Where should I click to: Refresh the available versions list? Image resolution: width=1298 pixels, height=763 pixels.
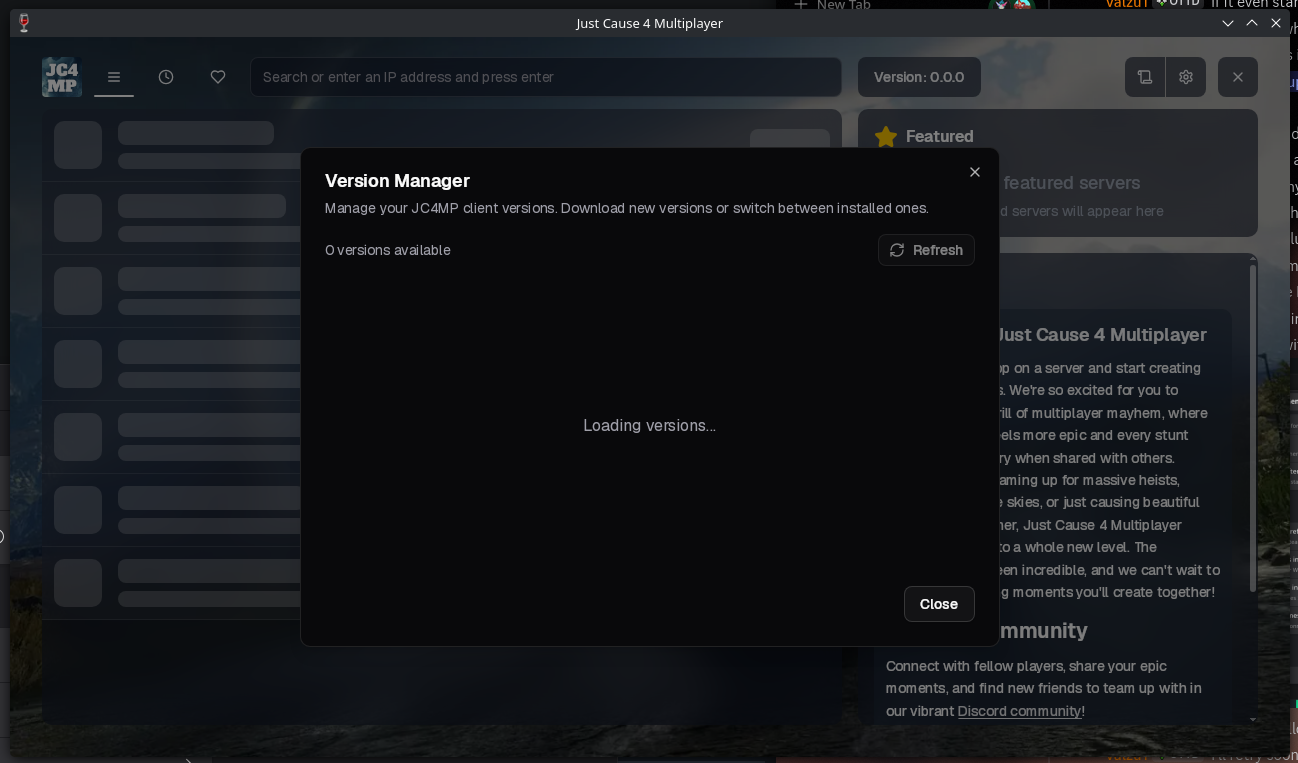[926, 250]
